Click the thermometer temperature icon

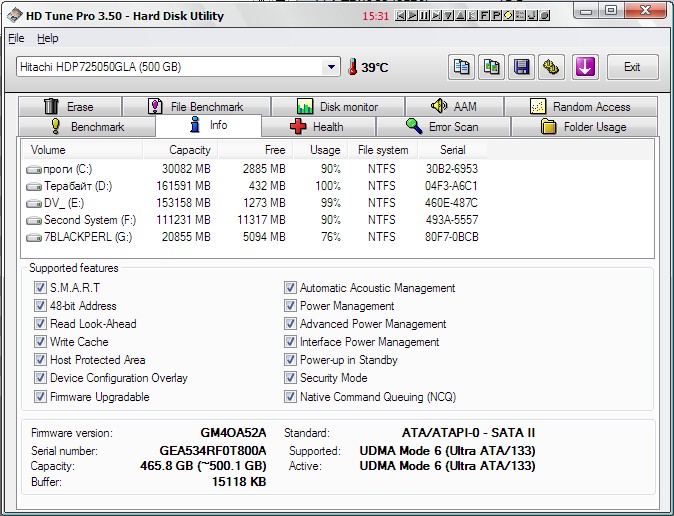(352, 67)
